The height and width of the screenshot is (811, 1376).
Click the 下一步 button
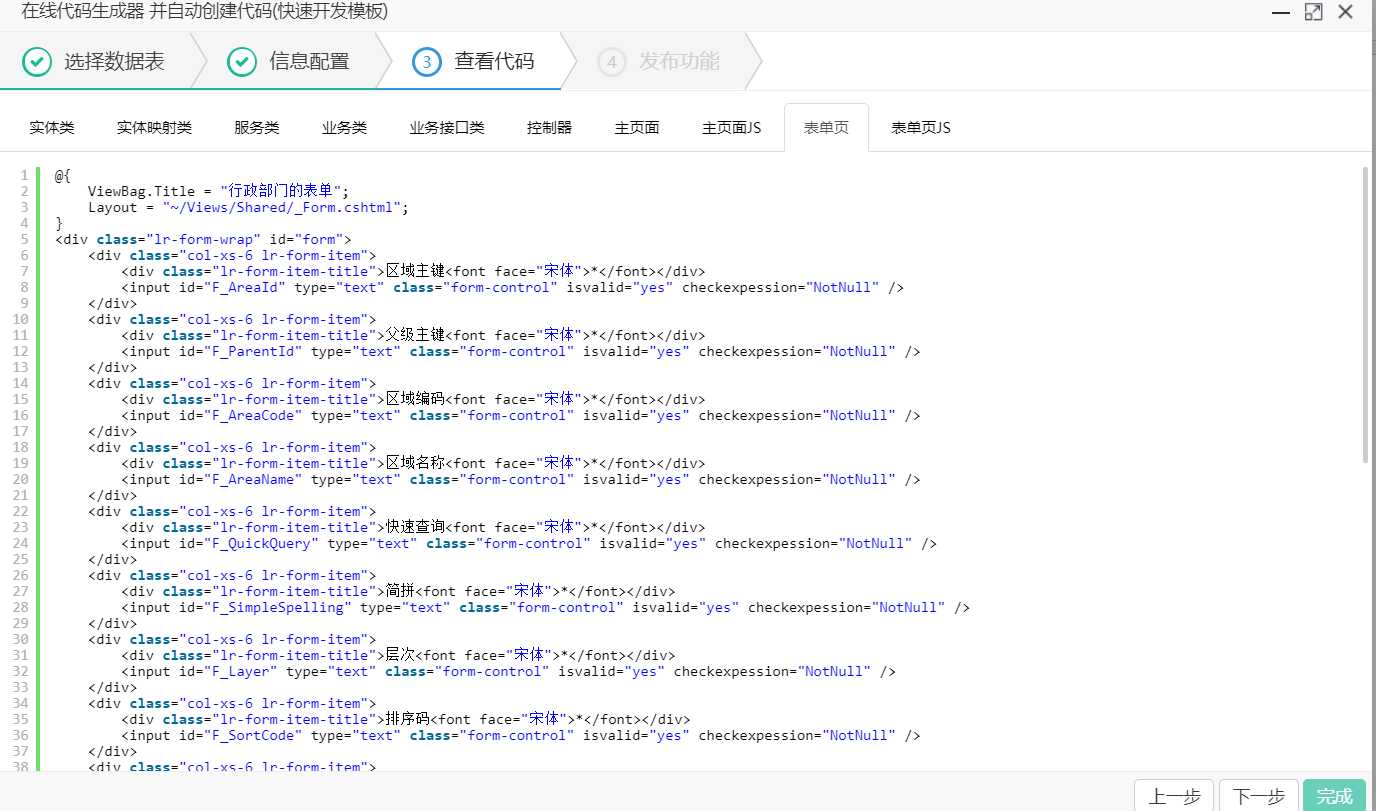(1259, 796)
